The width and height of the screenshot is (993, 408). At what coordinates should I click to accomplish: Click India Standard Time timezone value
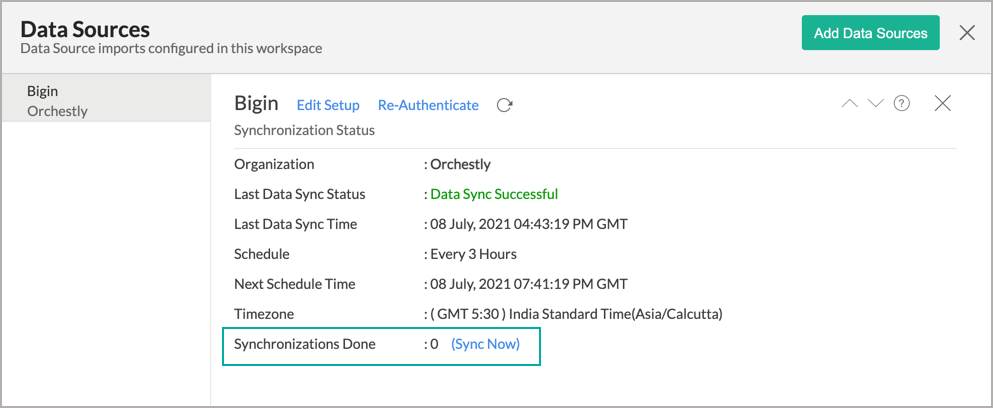(x=576, y=314)
